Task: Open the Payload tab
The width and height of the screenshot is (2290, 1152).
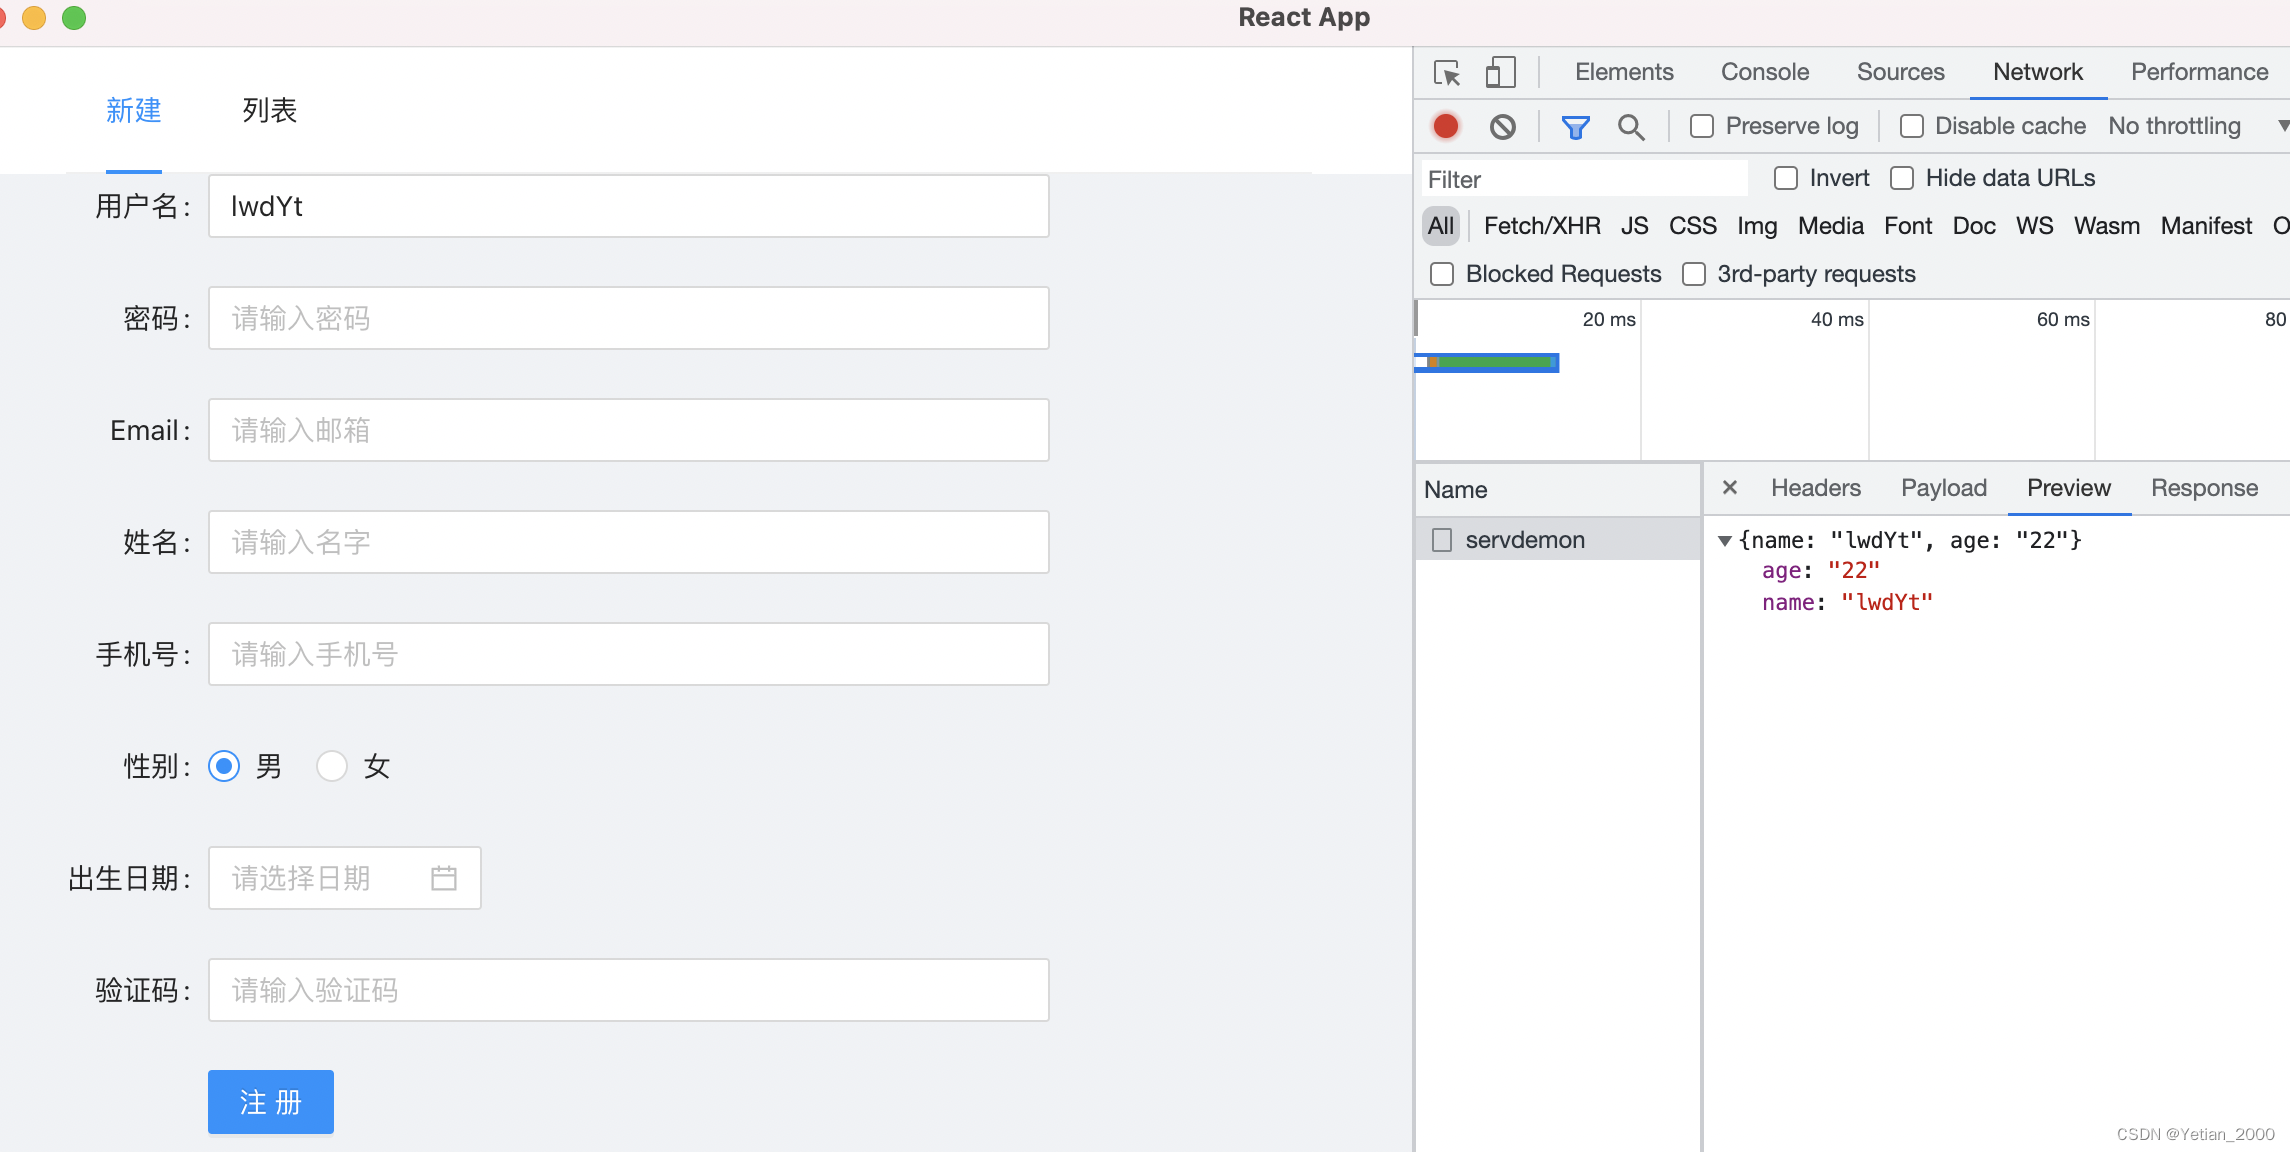Action: tap(1943, 488)
